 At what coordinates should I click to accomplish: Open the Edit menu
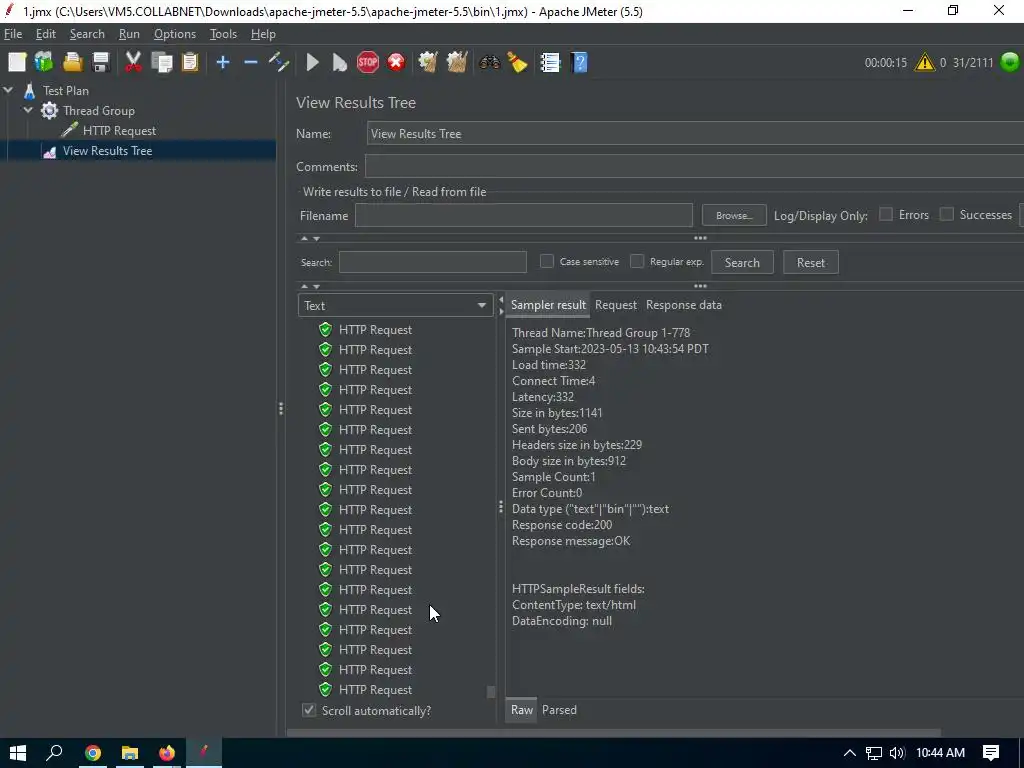click(46, 34)
